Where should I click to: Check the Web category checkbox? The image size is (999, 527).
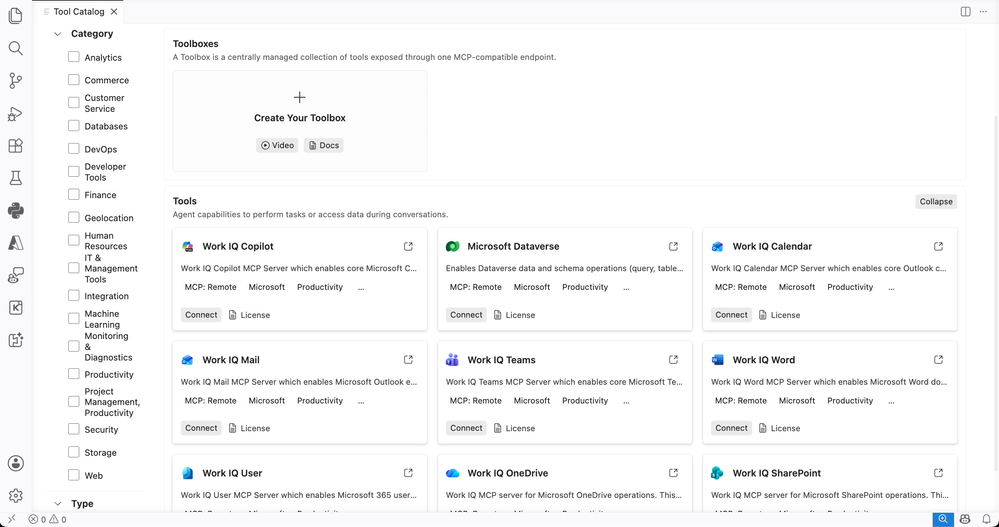coord(74,475)
